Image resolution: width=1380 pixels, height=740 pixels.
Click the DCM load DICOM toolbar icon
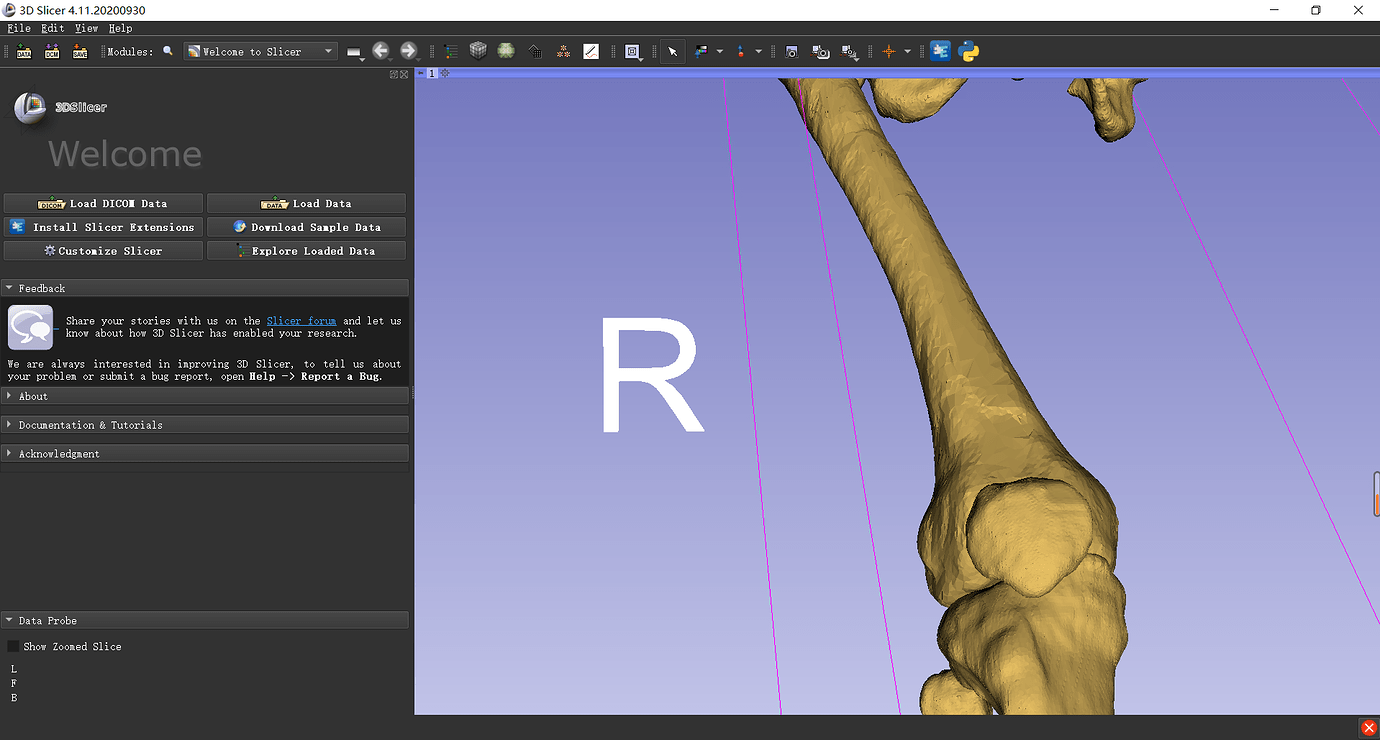(52, 51)
